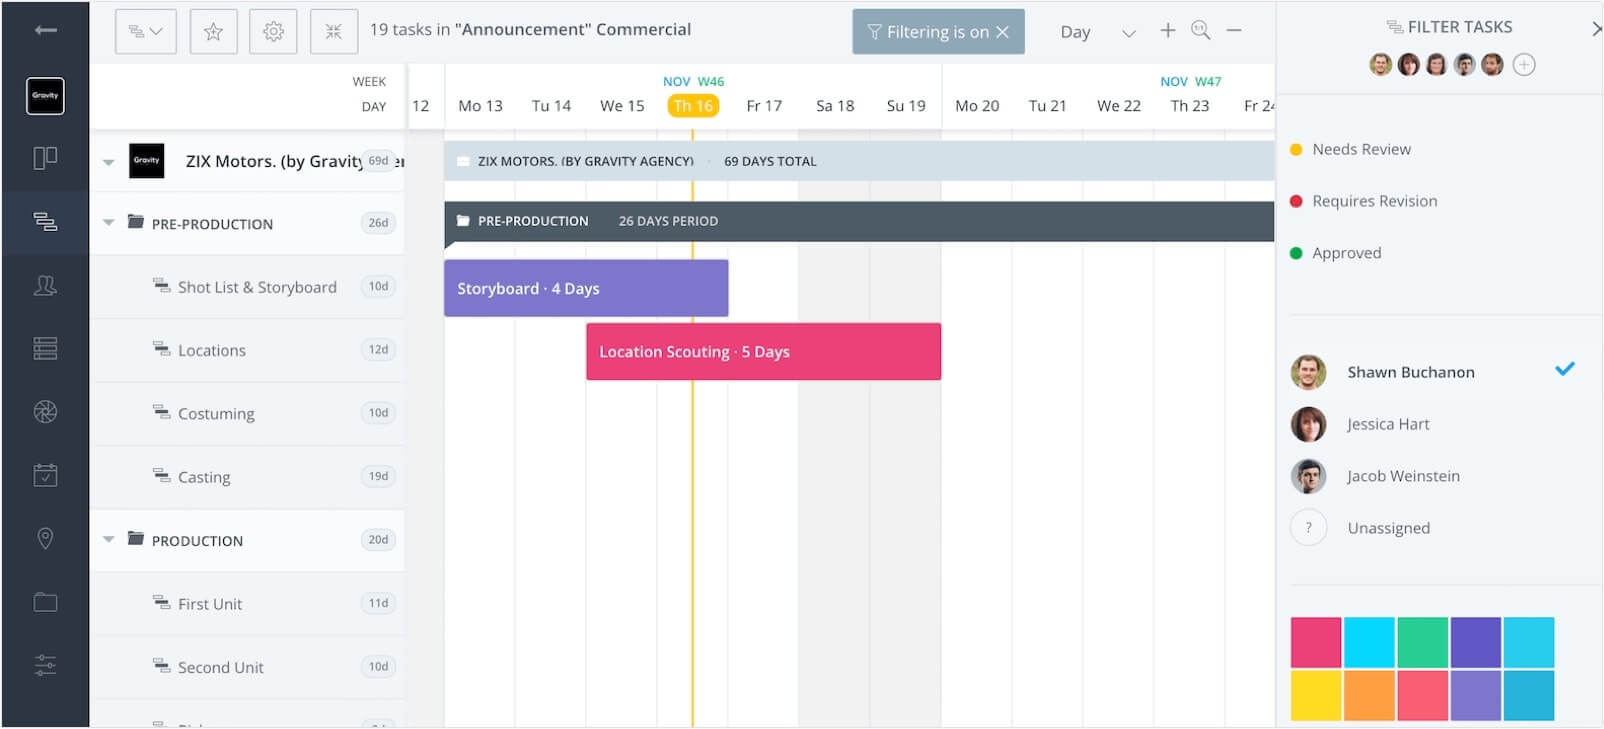Open the Gantt timeline icon in the sidebar
Image resolution: width=1604 pixels, height=729 pixels.
45,221
